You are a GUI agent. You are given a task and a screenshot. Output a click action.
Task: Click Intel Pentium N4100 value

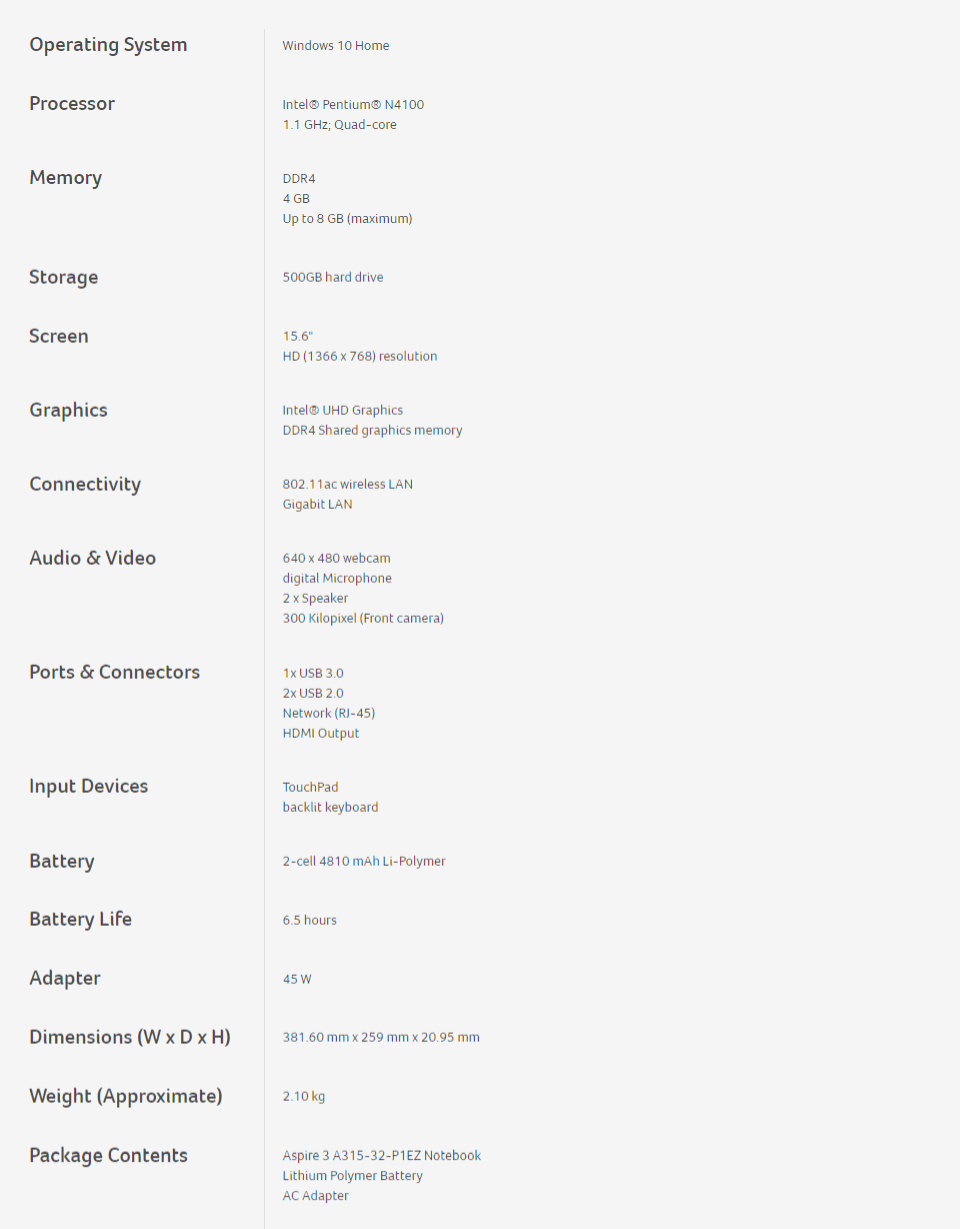pyautogui.click(x=353, y=105)
